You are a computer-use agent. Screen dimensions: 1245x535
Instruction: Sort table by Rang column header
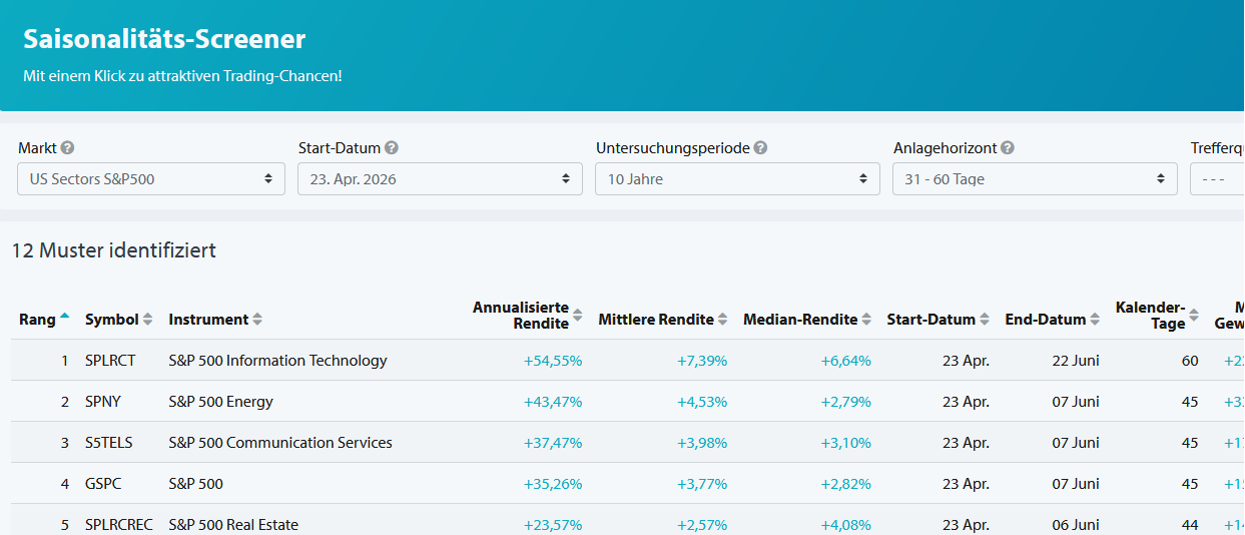tap(37, 320)
